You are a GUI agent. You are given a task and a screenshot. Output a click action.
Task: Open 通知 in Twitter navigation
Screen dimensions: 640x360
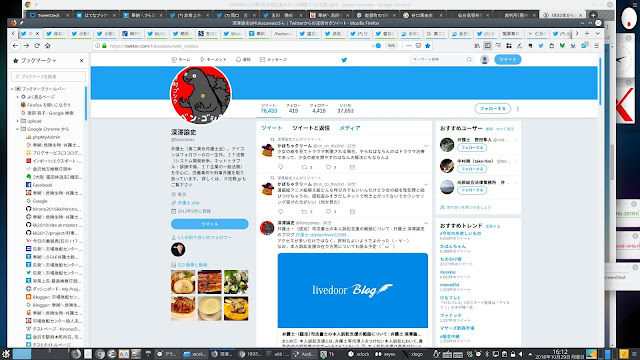(x=243, y=60)
